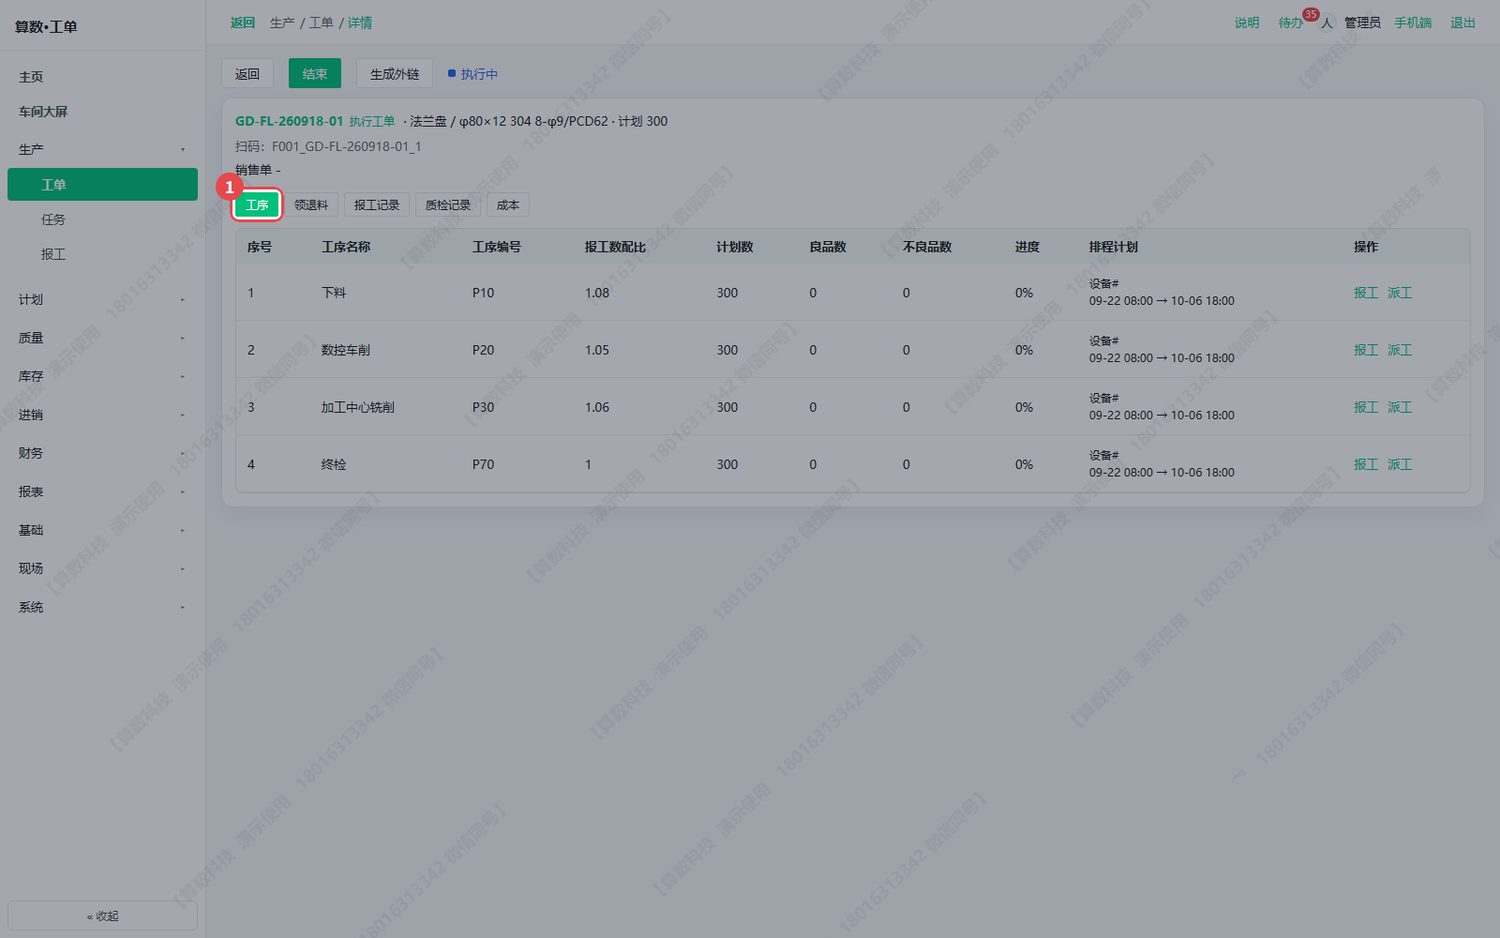Click the 生成外链 button

[395, 74]
